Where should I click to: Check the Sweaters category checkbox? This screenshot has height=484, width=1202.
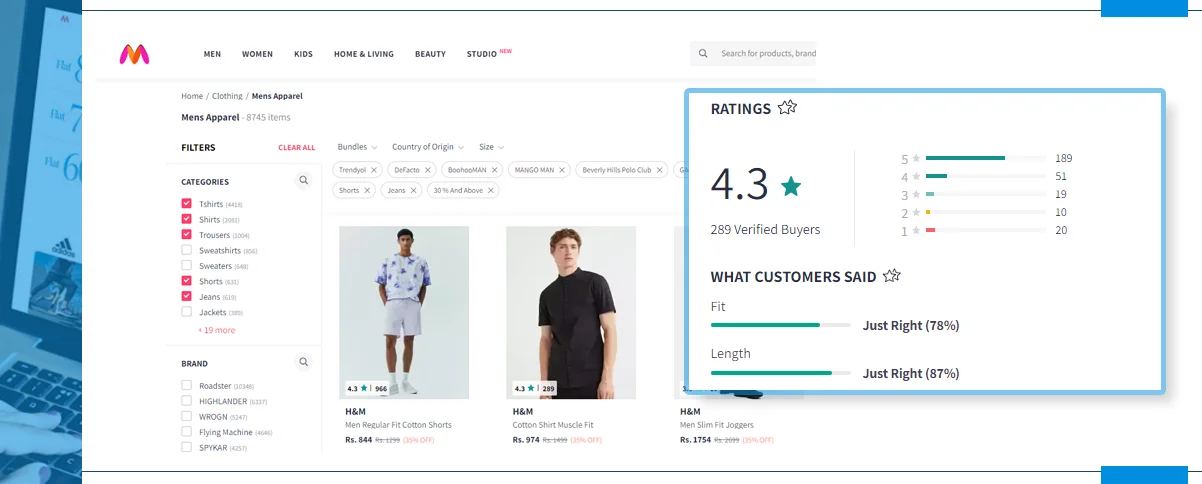click(x=186, y=266)
